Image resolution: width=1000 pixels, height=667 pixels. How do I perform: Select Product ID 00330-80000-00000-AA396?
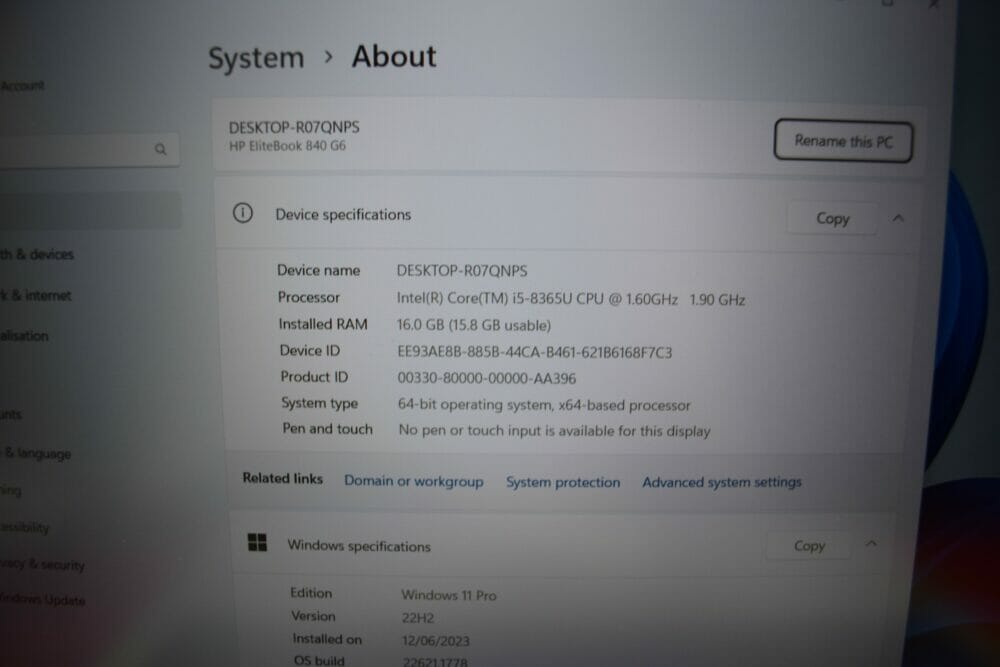[x=487, y=378]
